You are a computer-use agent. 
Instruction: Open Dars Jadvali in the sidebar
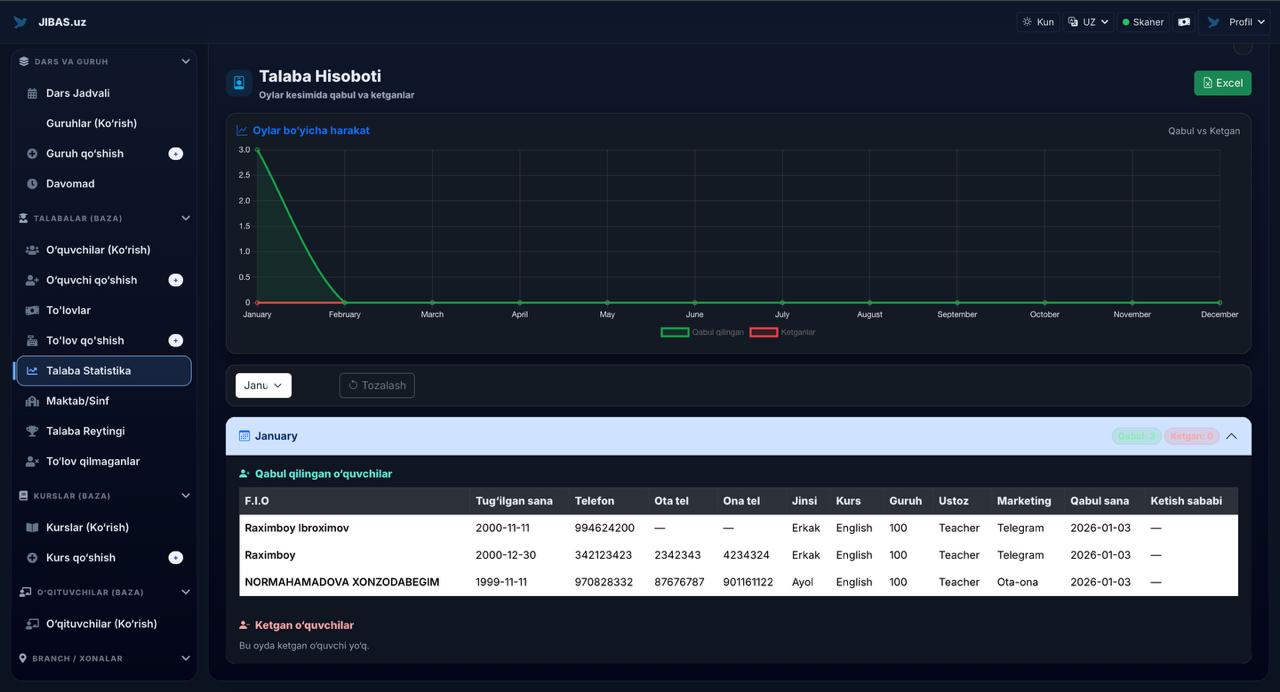pos(78,93)
